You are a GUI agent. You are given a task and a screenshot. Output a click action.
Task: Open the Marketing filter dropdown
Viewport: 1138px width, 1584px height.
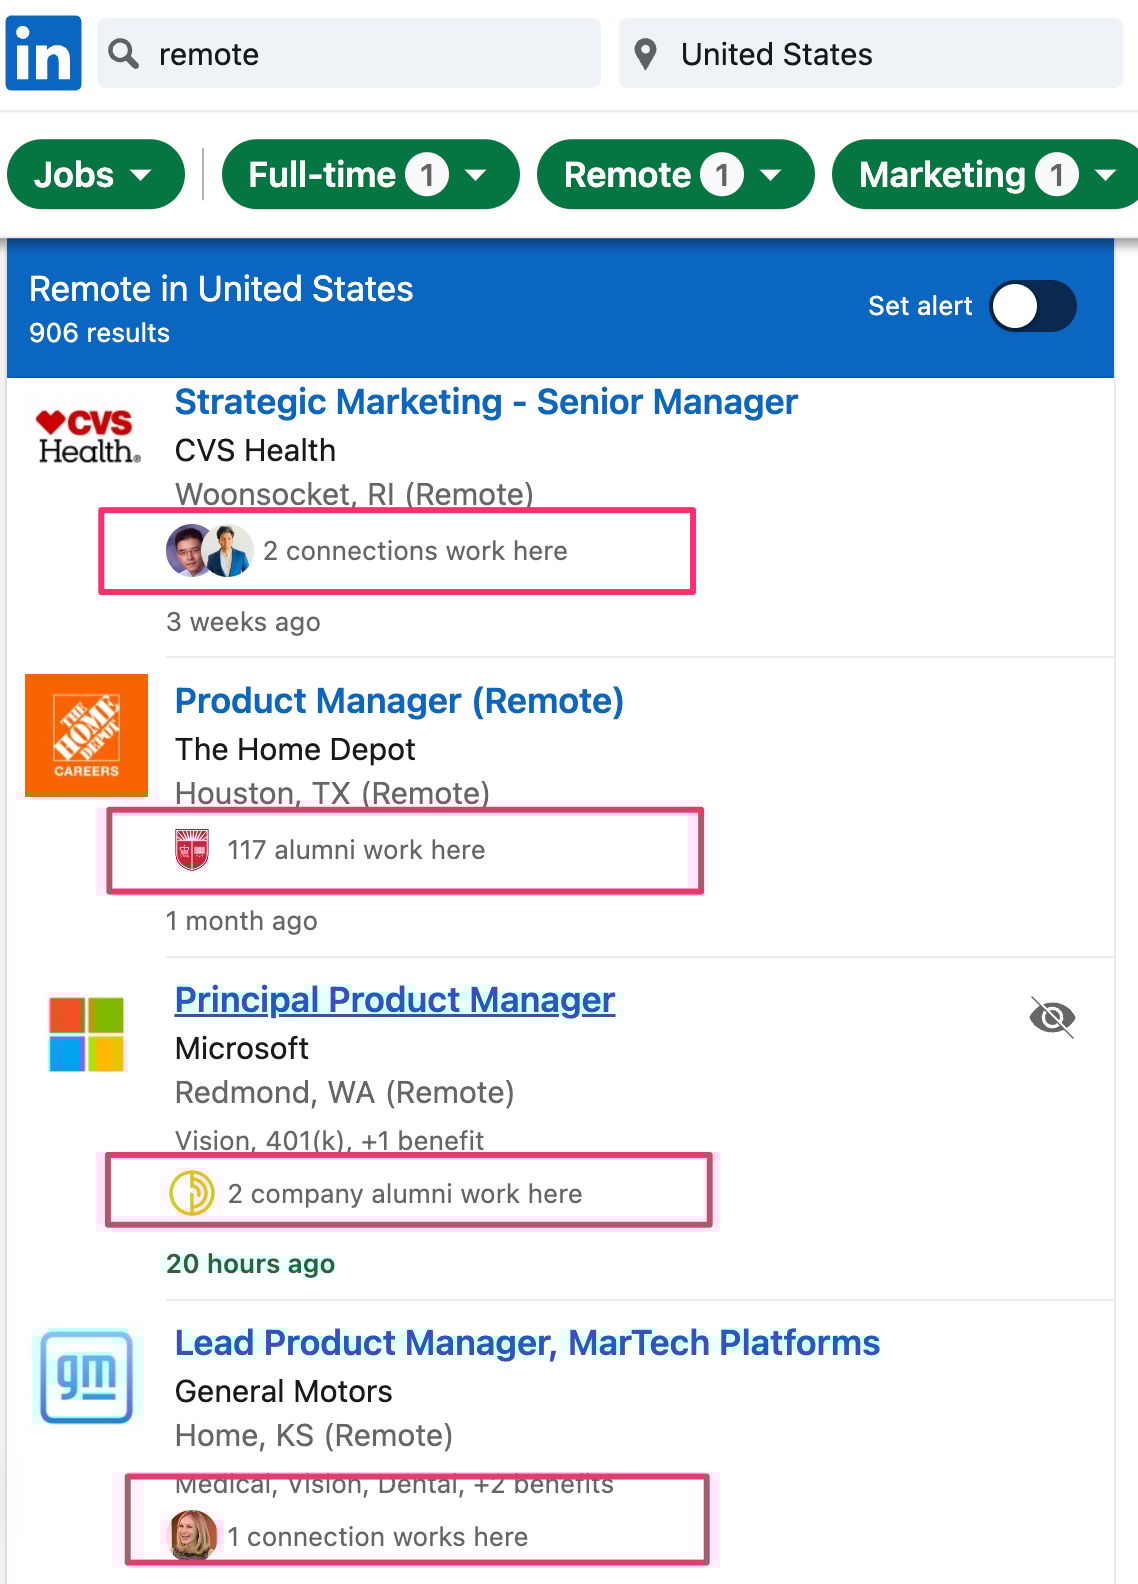tap(985, 174)
